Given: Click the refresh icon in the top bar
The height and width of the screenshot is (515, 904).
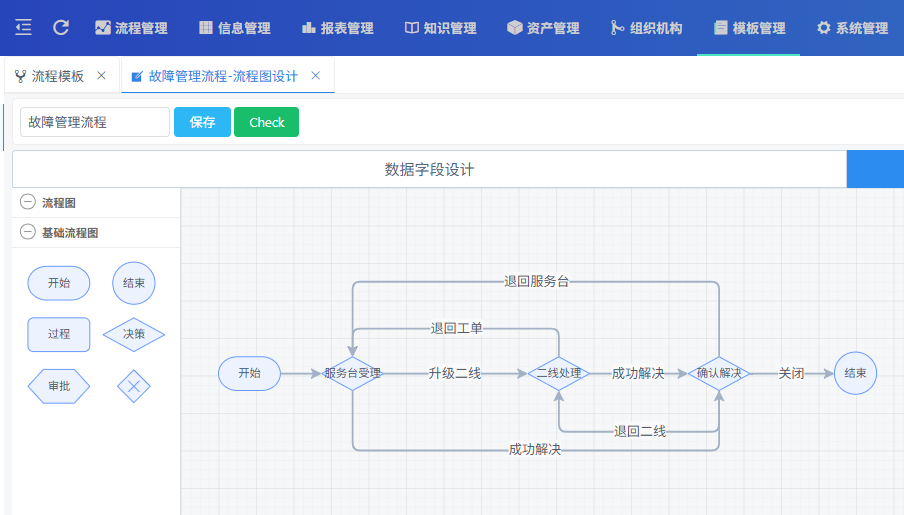Looking at the screenshot, I should (x=61, y=27).
